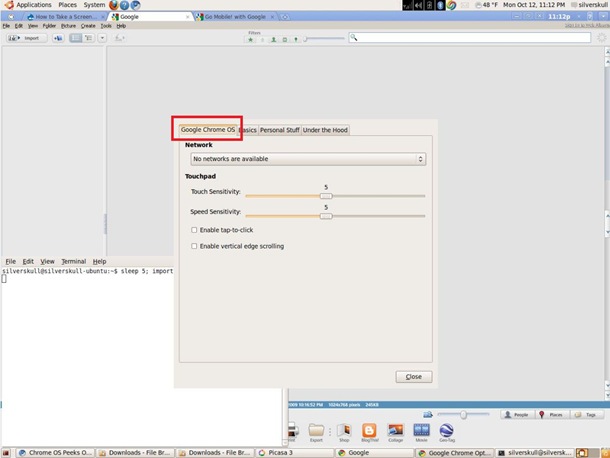
Task: Click the movies filter icon in Picasa
Action: coord(285,40)
